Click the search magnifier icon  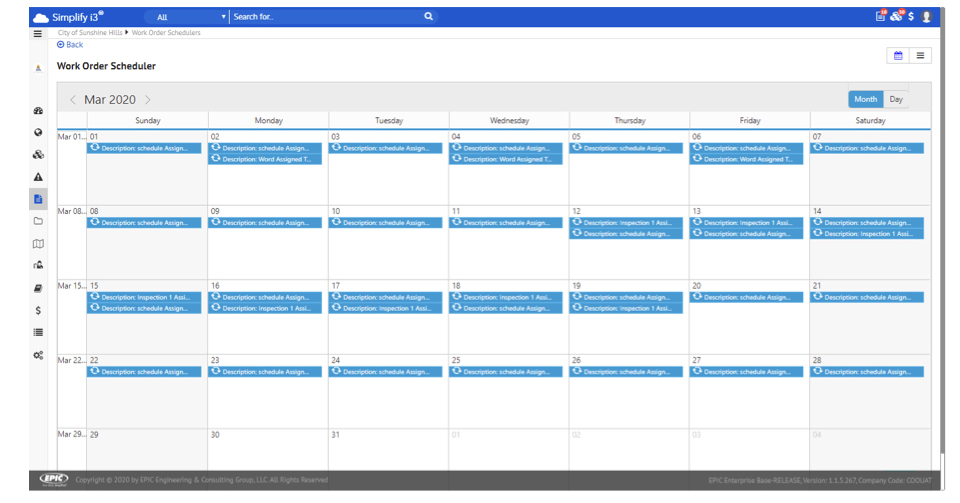pyautogui.click(x=428, y=17)
